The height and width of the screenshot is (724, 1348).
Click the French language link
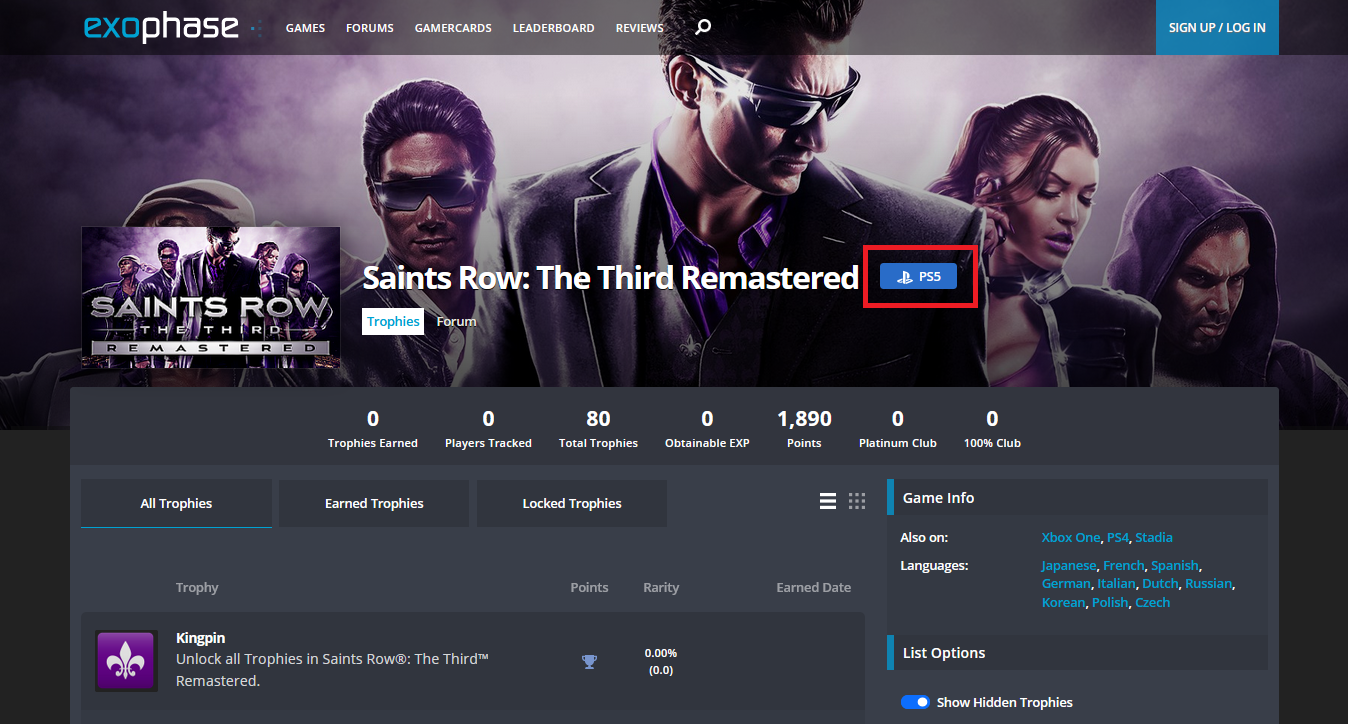coord(1123,565)
